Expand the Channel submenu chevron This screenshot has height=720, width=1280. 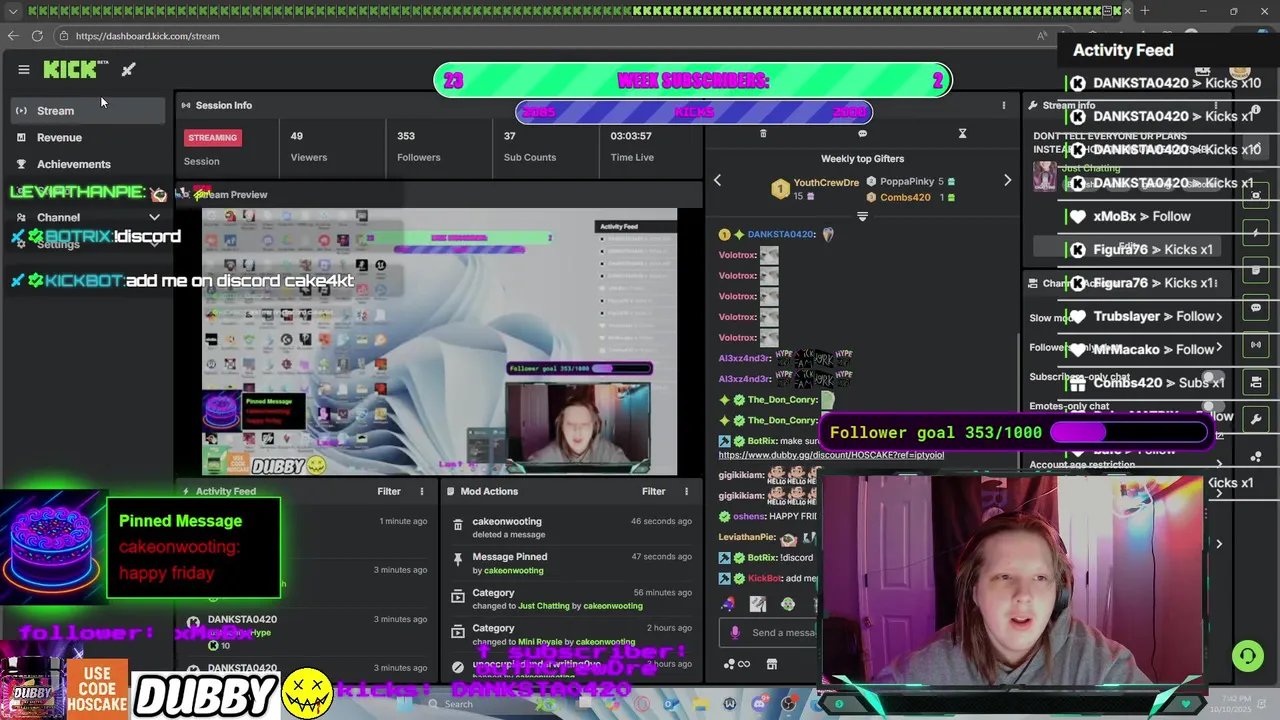(154, 217)
